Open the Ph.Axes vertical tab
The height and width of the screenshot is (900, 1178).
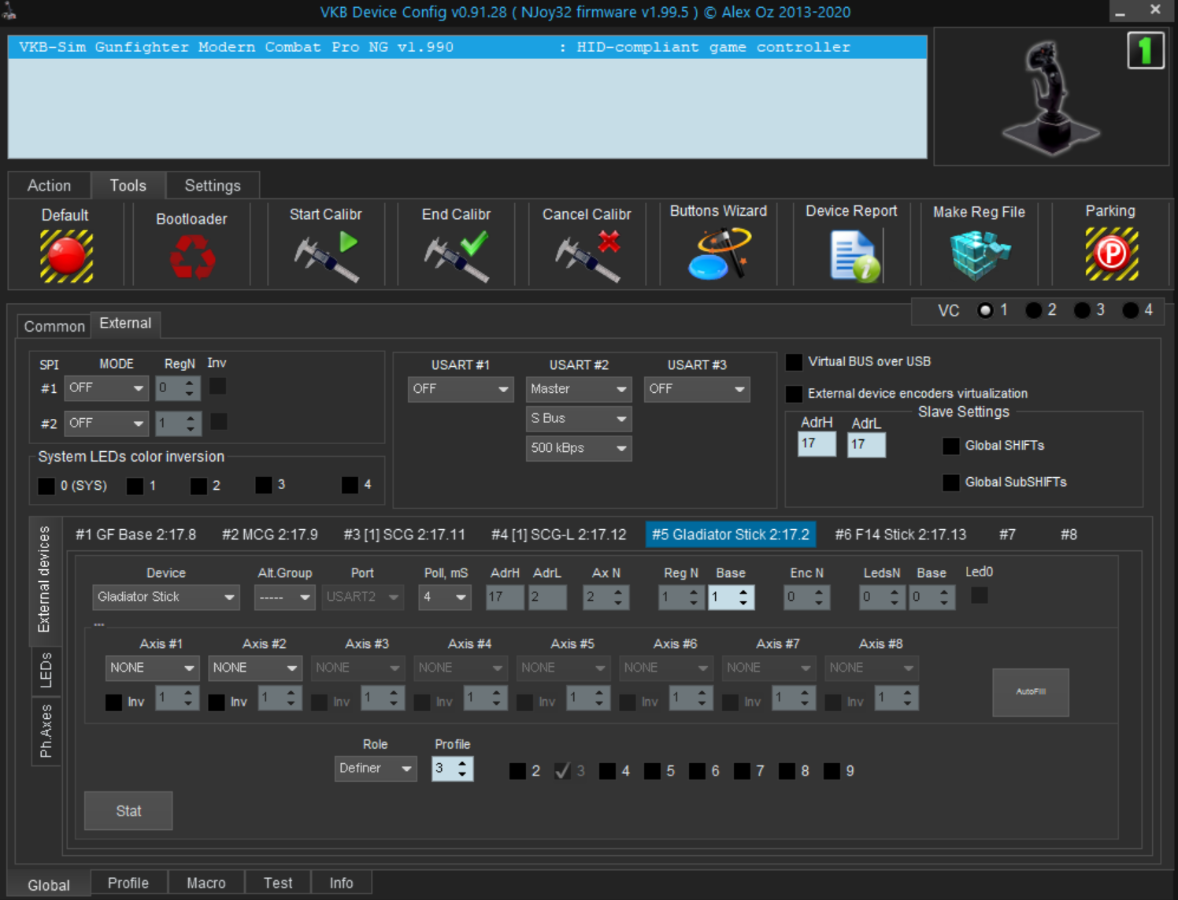(45, 731)
